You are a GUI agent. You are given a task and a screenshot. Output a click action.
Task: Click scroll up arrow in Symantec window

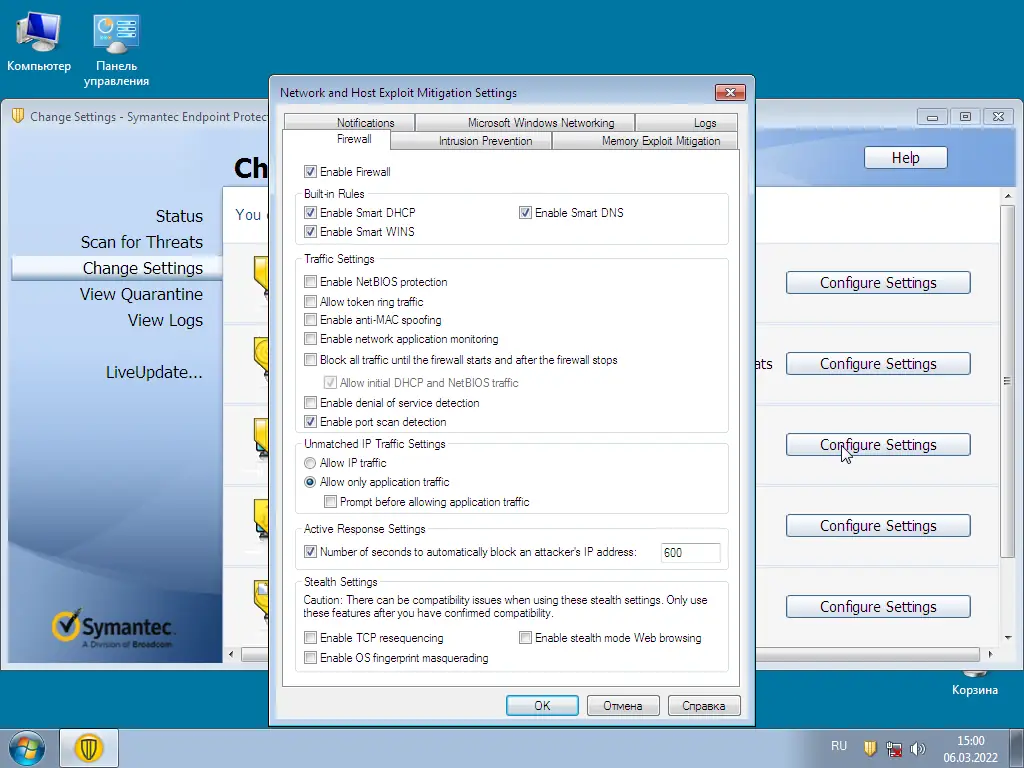(1008, 196)
